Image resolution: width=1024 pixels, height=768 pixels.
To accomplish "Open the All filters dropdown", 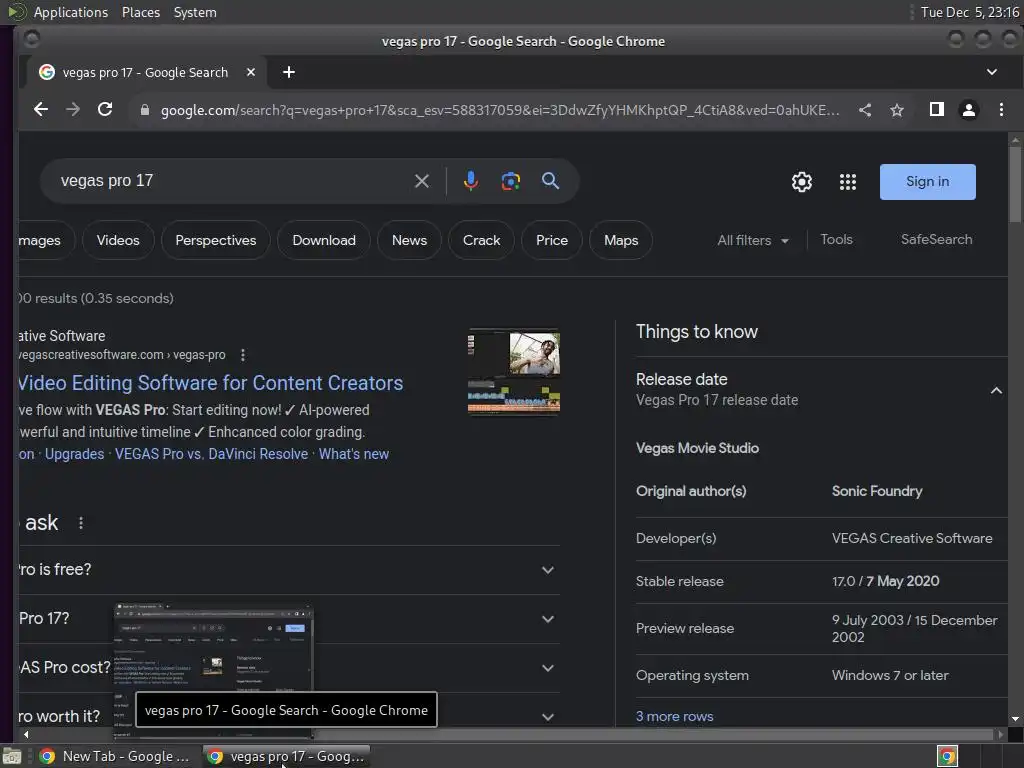I will tap(753, 240).
